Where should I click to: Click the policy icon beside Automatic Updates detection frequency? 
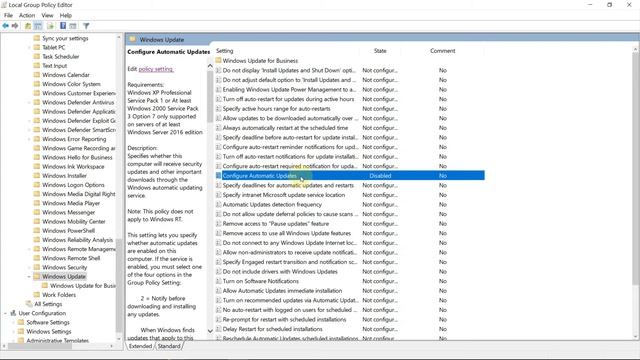pyautogui.click(x=218, y=204)
